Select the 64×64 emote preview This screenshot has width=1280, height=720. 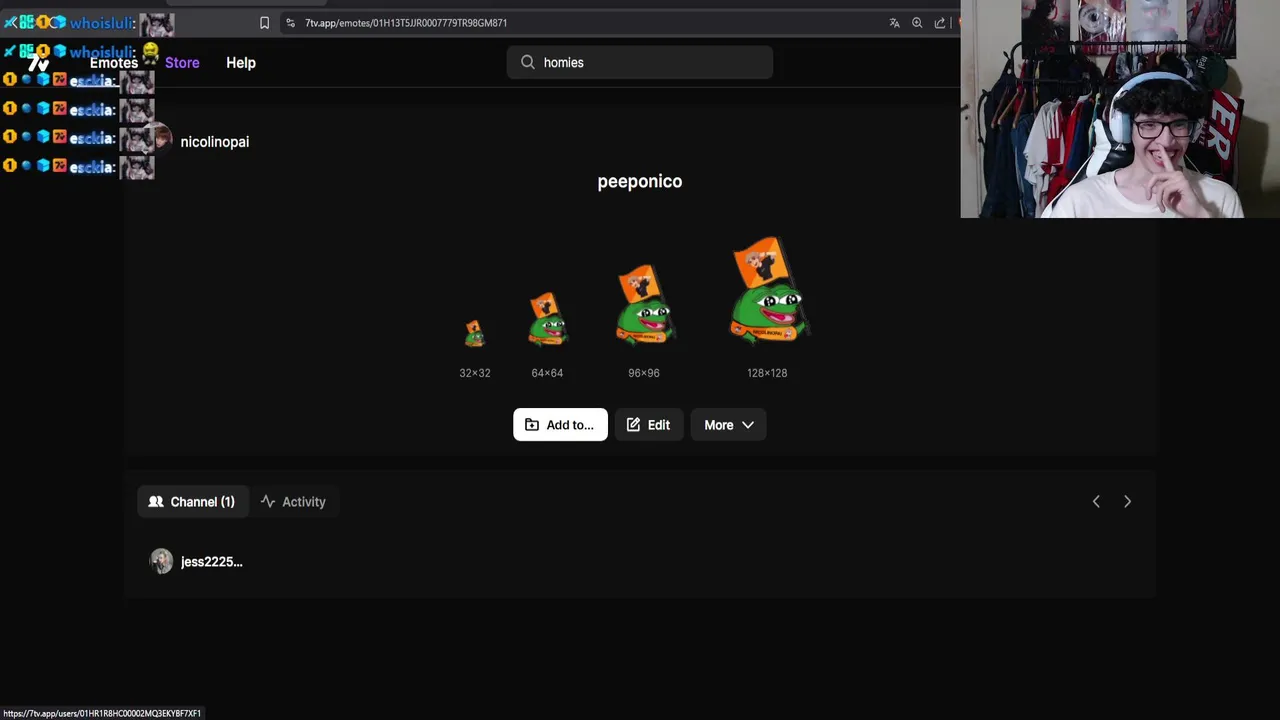point(547,319)
